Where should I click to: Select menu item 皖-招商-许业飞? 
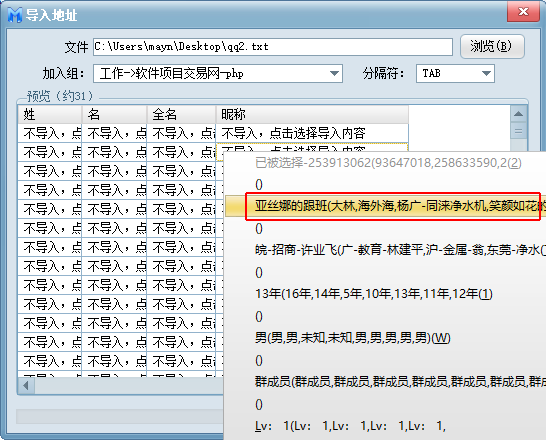pyautogui.click(x=385, y=250)
